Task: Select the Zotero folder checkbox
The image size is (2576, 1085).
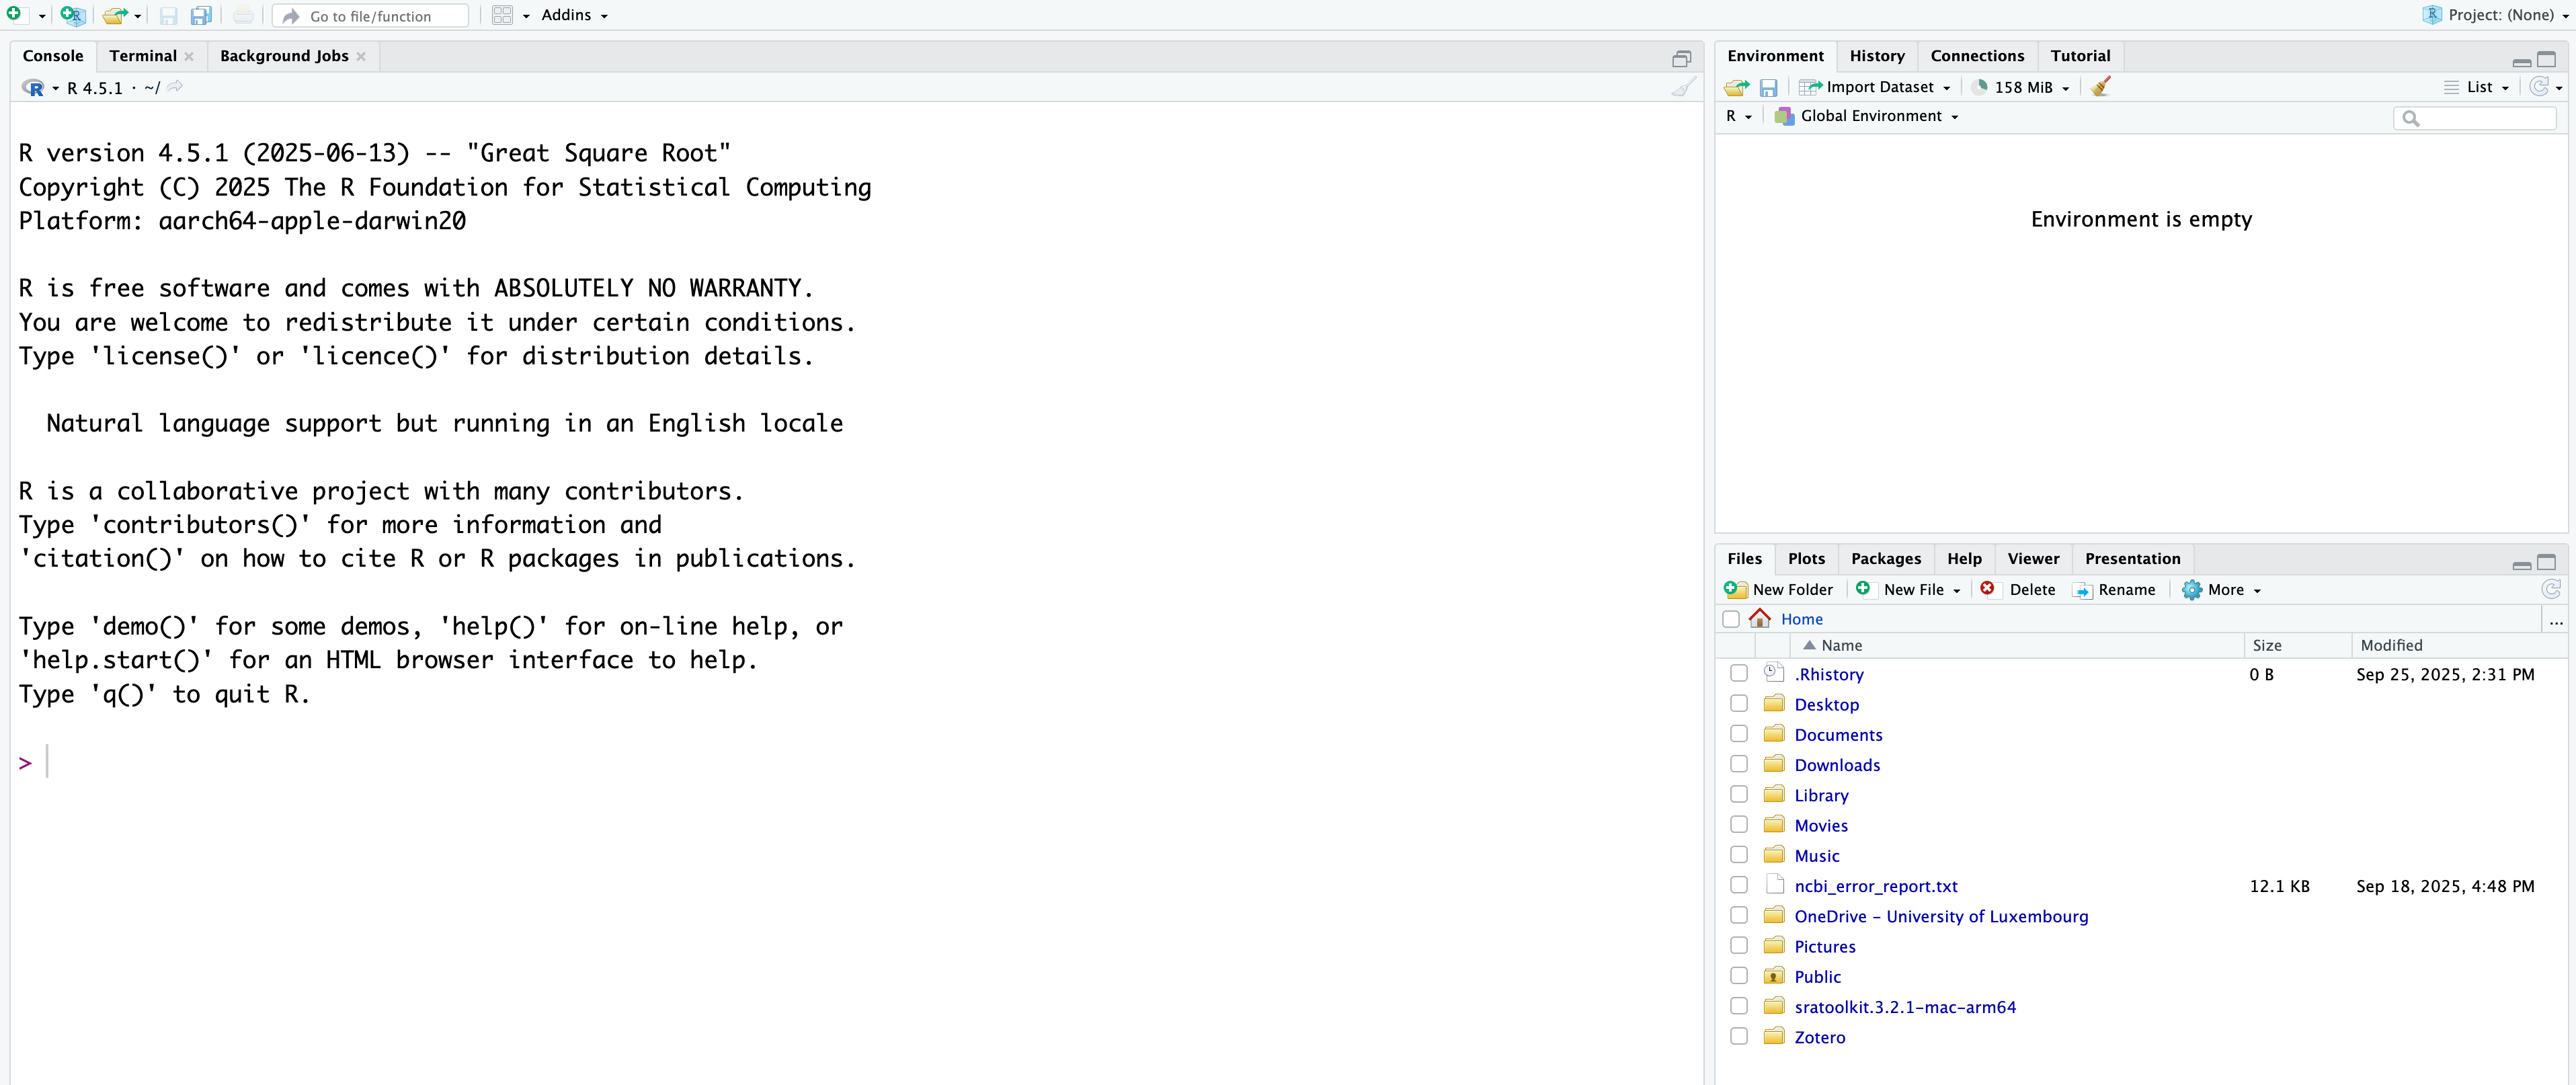Action: click(x=1739, y=1036)
